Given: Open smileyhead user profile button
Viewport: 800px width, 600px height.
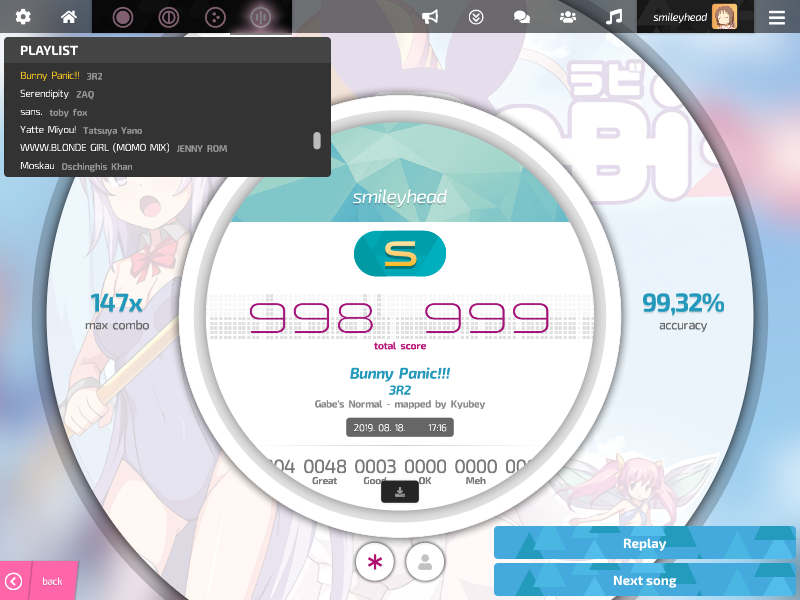Looking at the screenshot, I should tap(695, 17).
